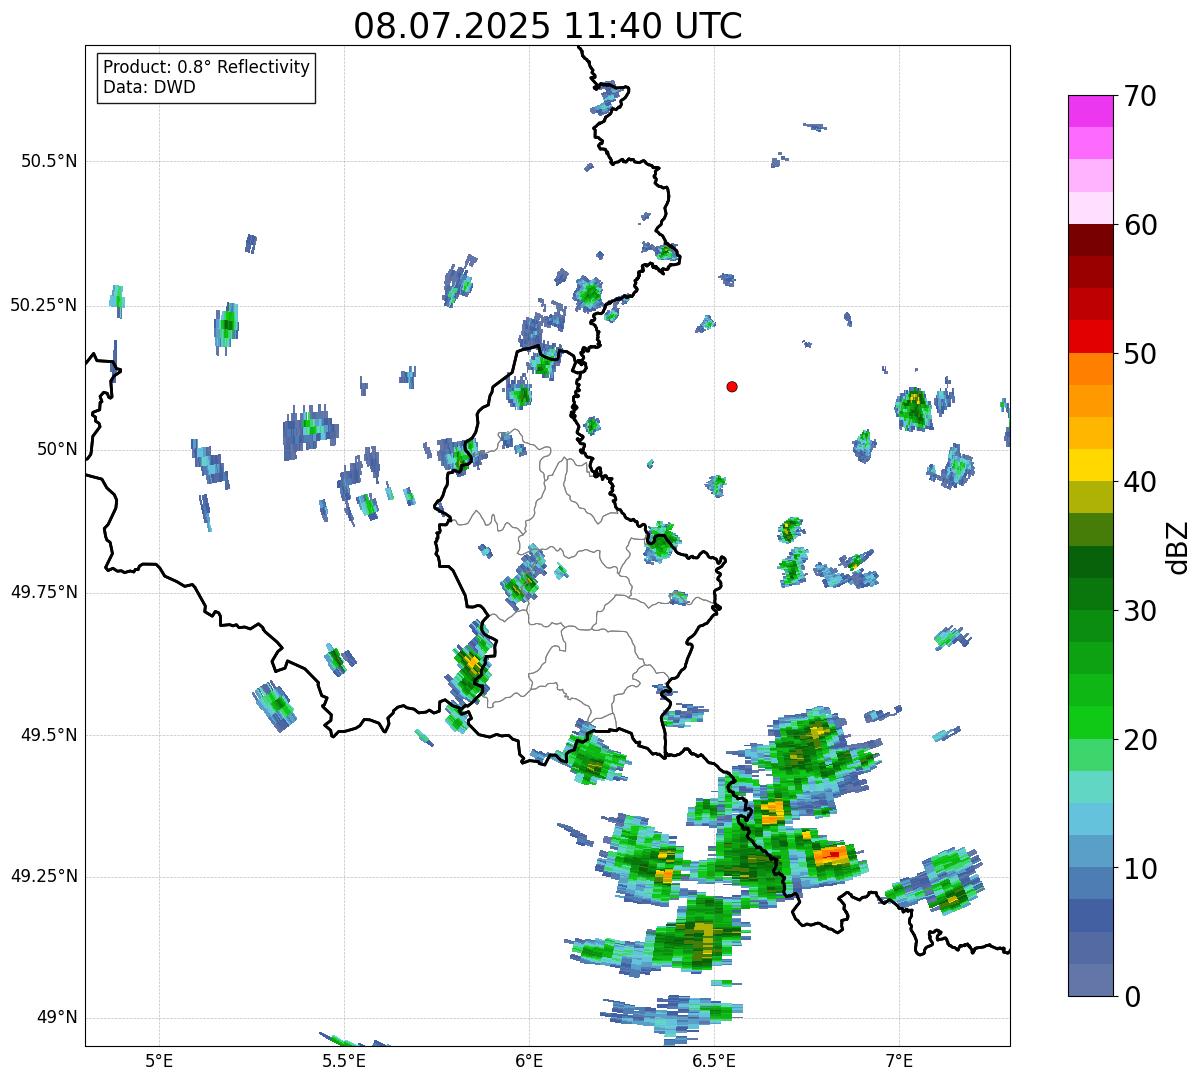This screenshot has height=1081, width=1202.
Task: Click the 50.25°N latitude label
Action: click(x=44, y=305)
